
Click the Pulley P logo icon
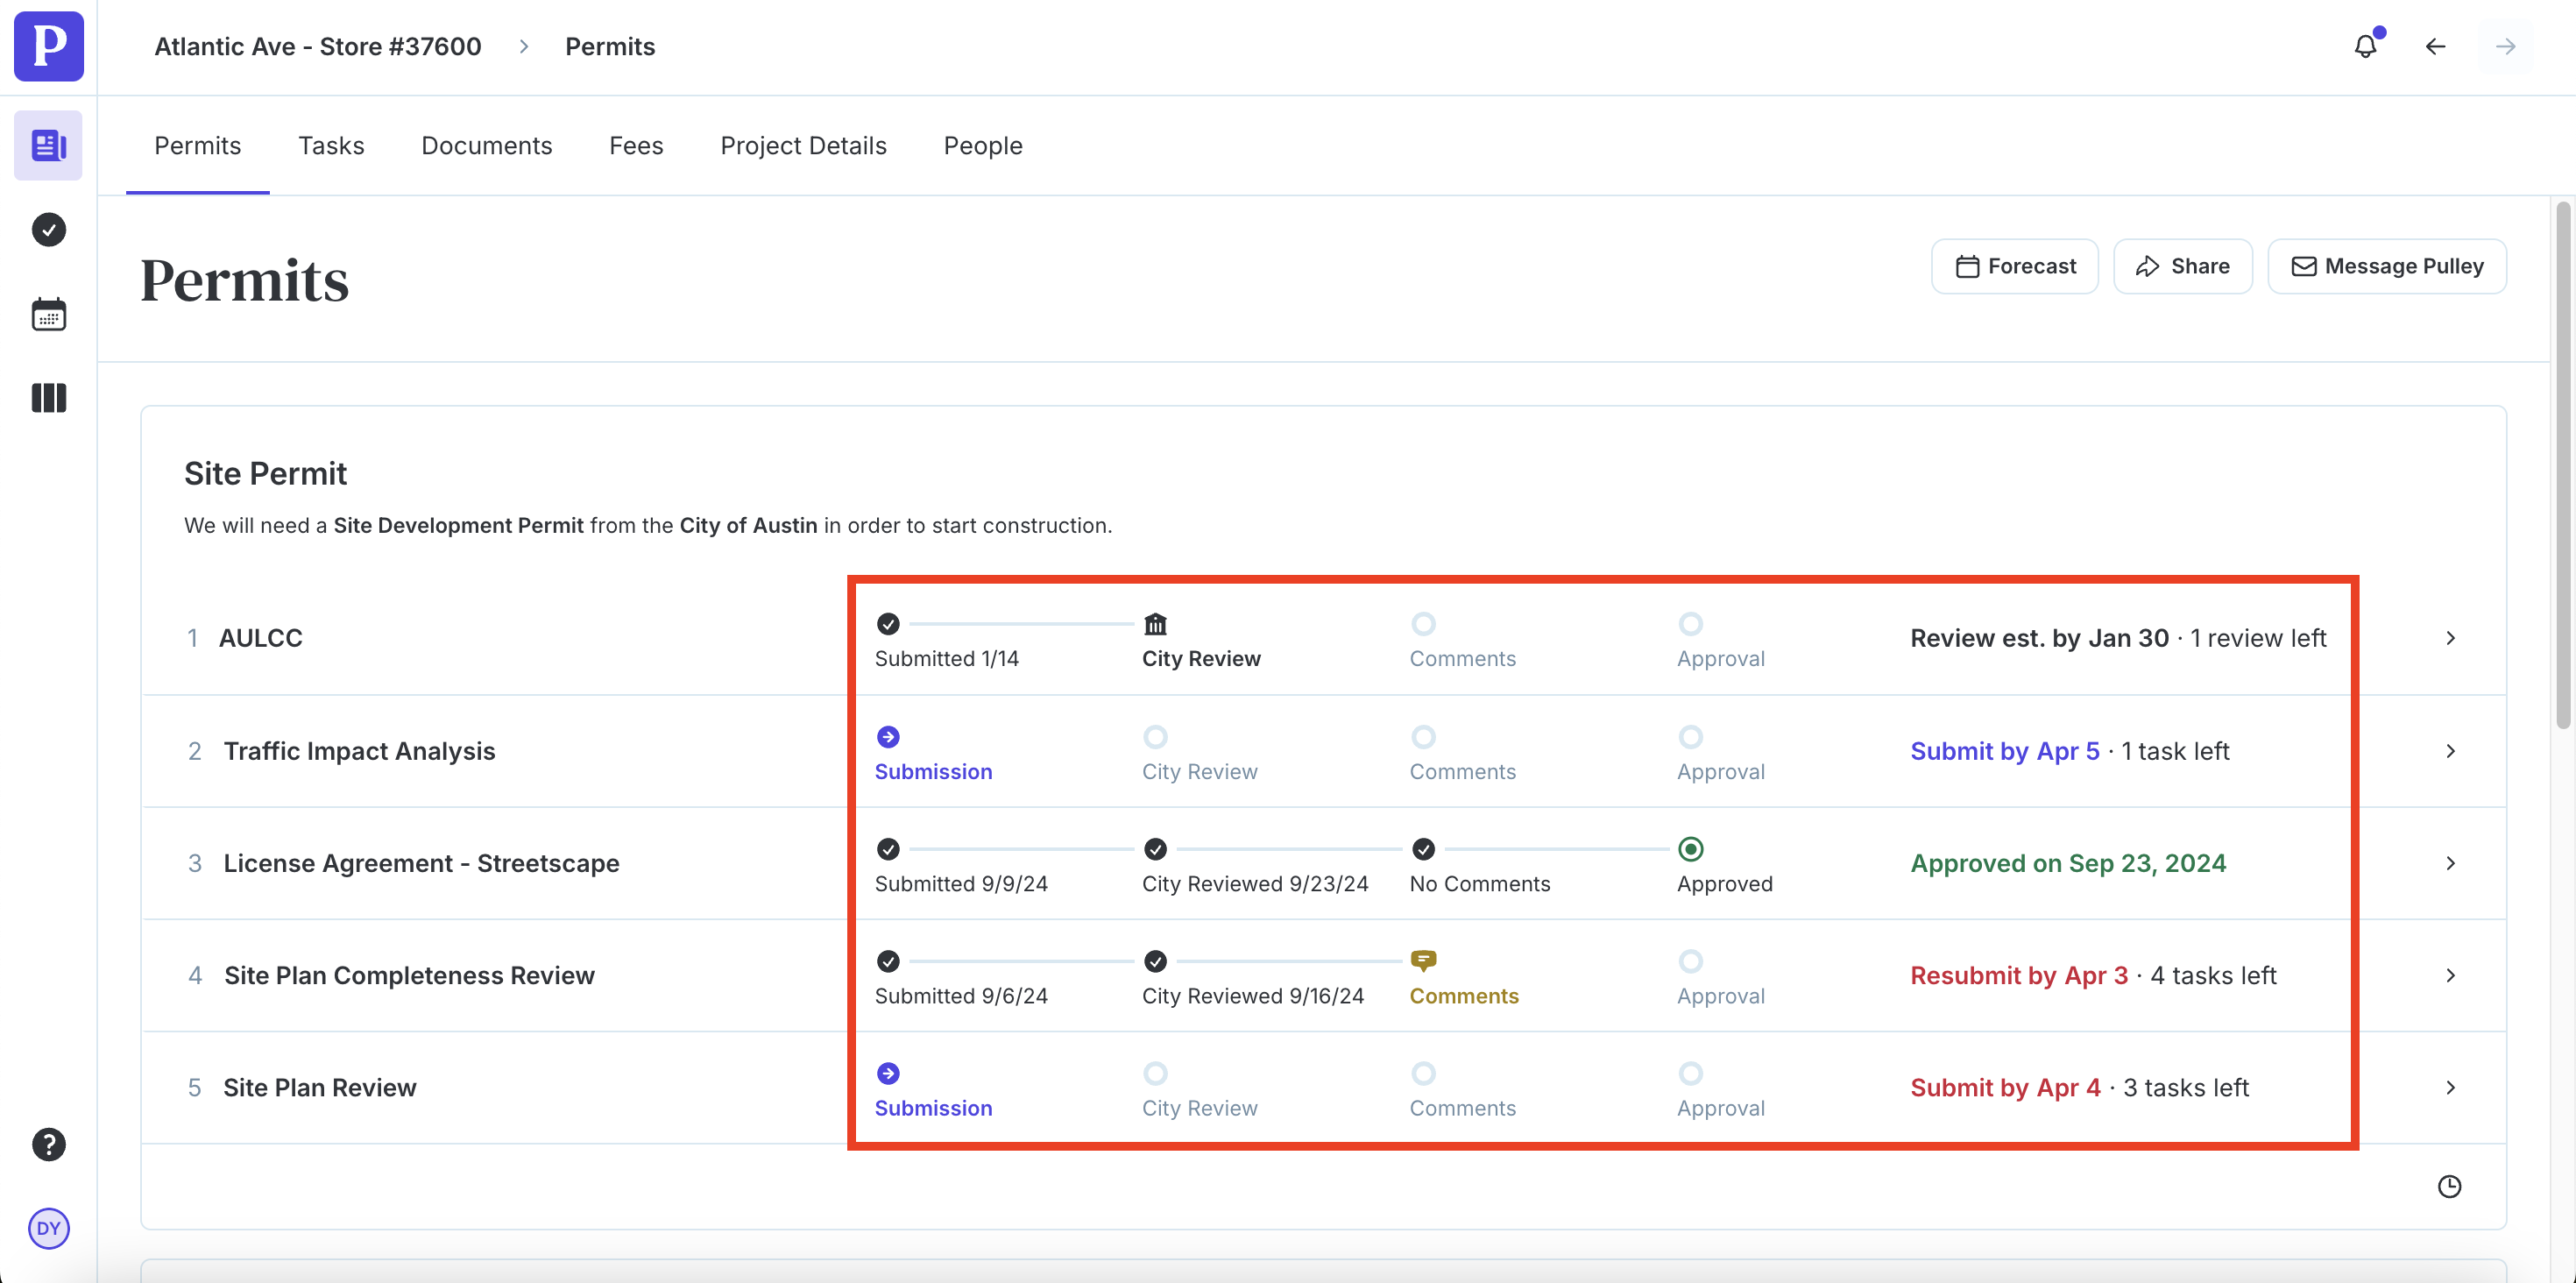pyautogui.click(x=48, y=46)
